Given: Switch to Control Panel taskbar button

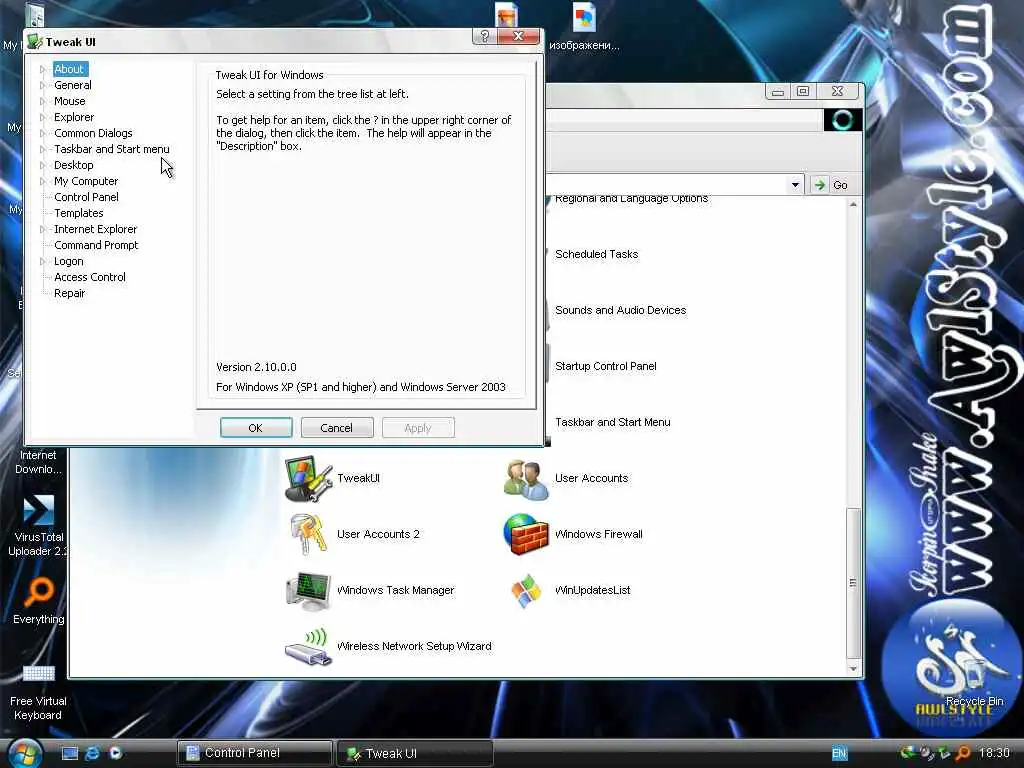Looking at the screenshot, I should point(254,753).
